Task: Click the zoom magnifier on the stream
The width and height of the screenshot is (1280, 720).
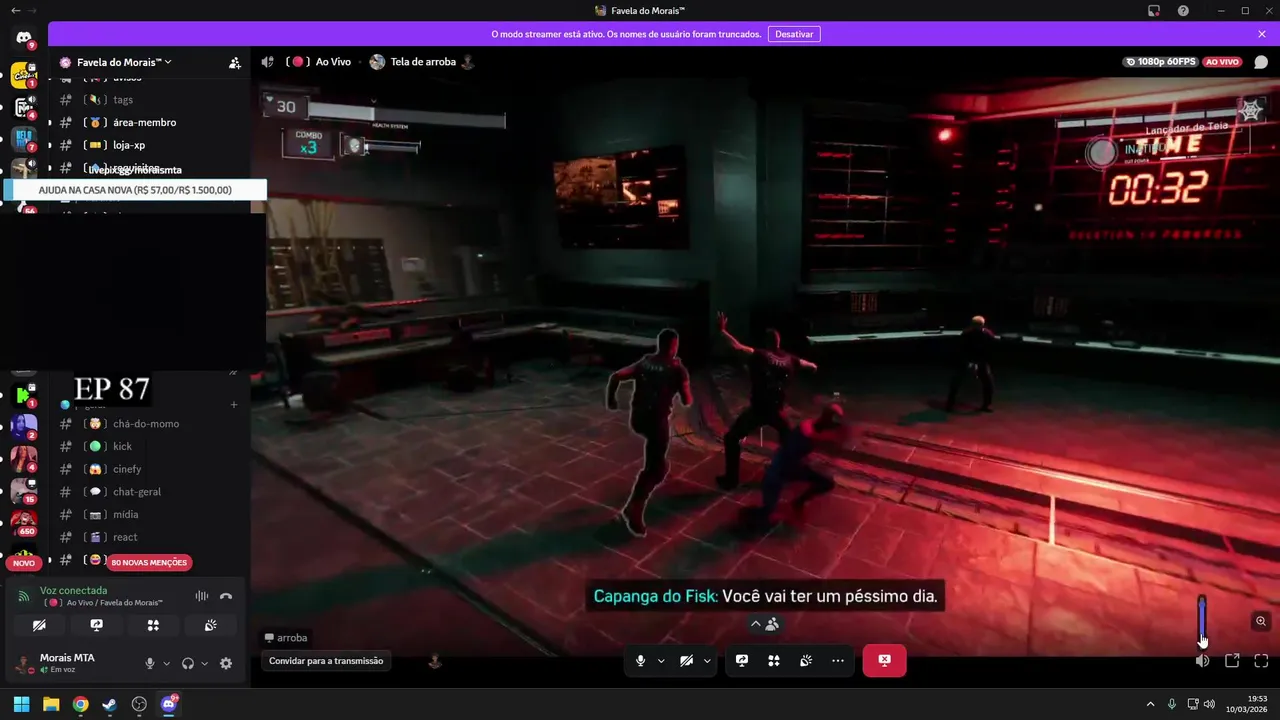Action: (1261, 621)
